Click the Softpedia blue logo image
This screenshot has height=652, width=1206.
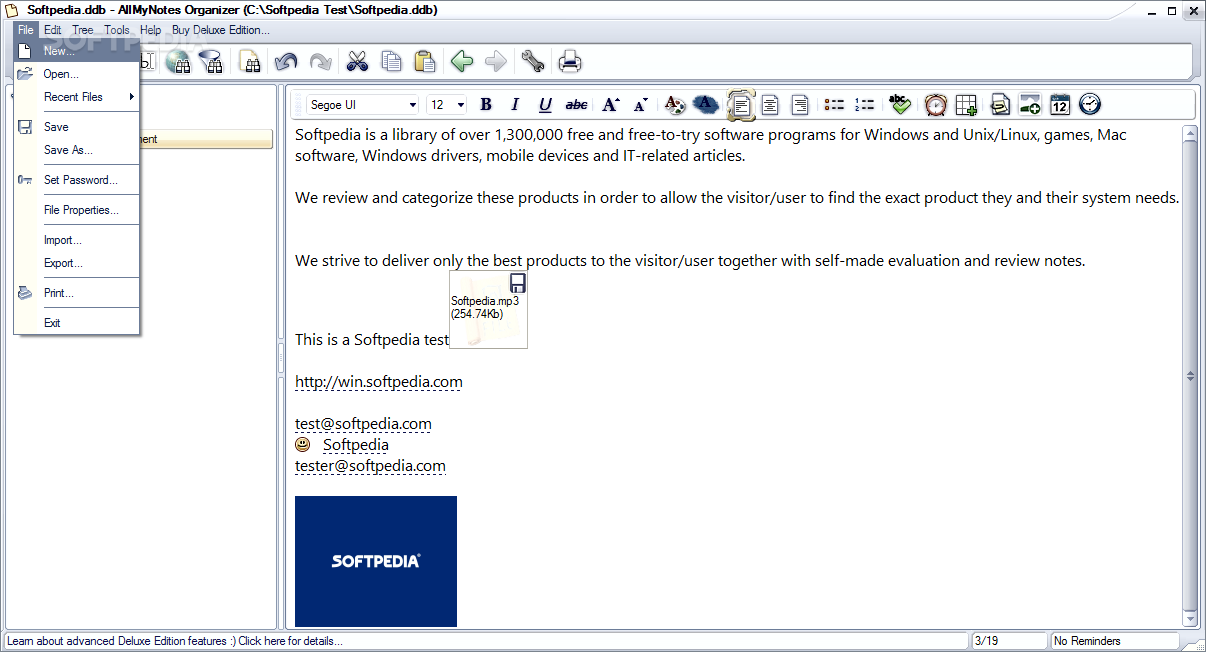click(x=376, y=561)
